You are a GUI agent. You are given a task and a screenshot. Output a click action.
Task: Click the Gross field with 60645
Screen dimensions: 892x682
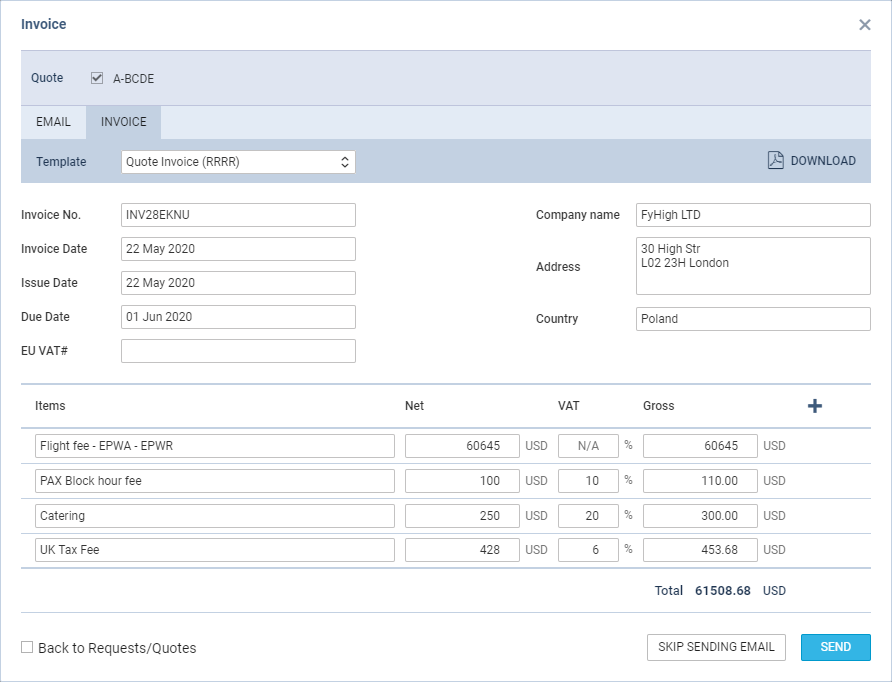[x=700, y=446]
